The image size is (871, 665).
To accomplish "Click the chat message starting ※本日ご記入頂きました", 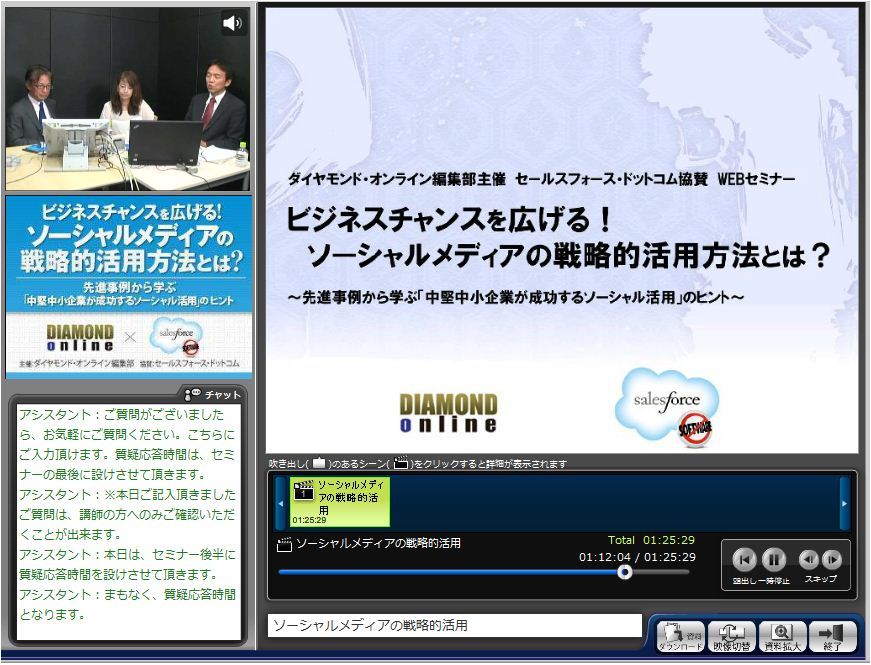I will tap(128, 514).
